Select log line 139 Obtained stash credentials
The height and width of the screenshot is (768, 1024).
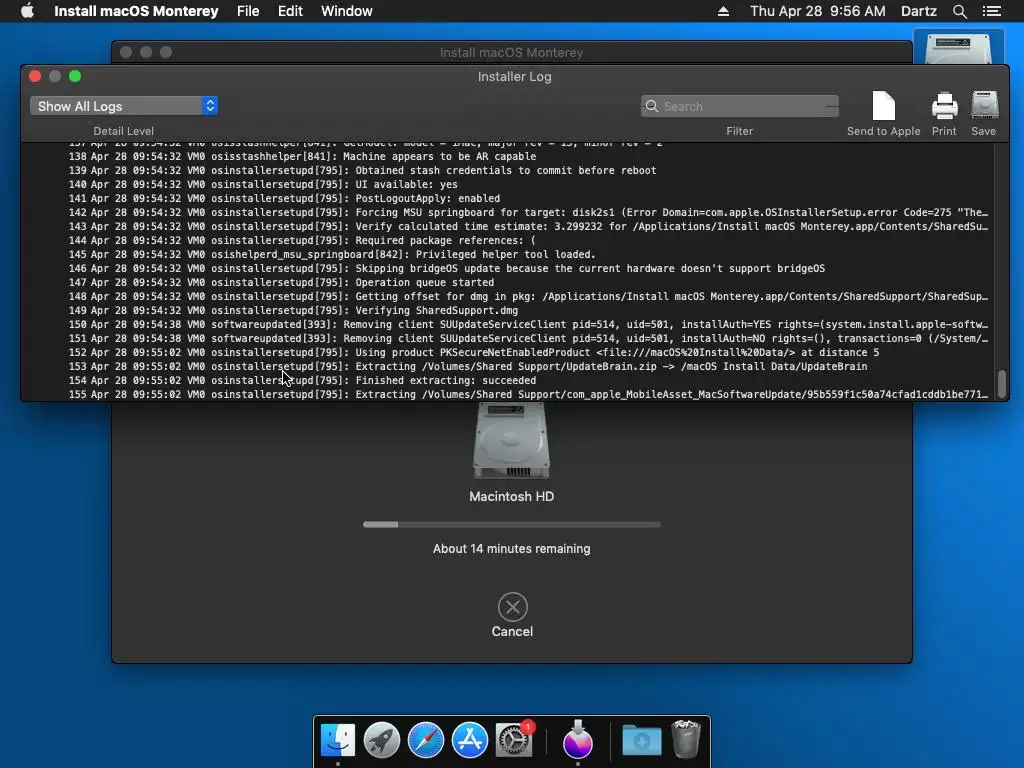pos(509,170)
